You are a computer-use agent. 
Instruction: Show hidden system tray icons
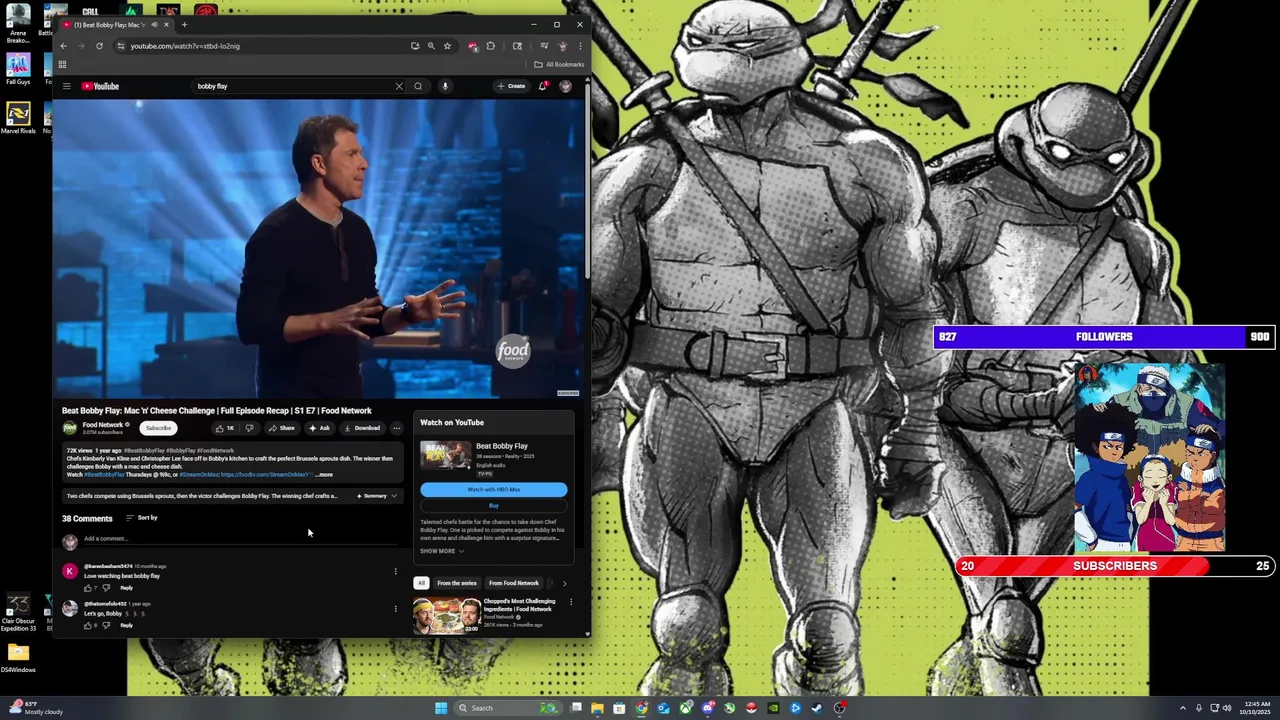tap(1183, 708)
